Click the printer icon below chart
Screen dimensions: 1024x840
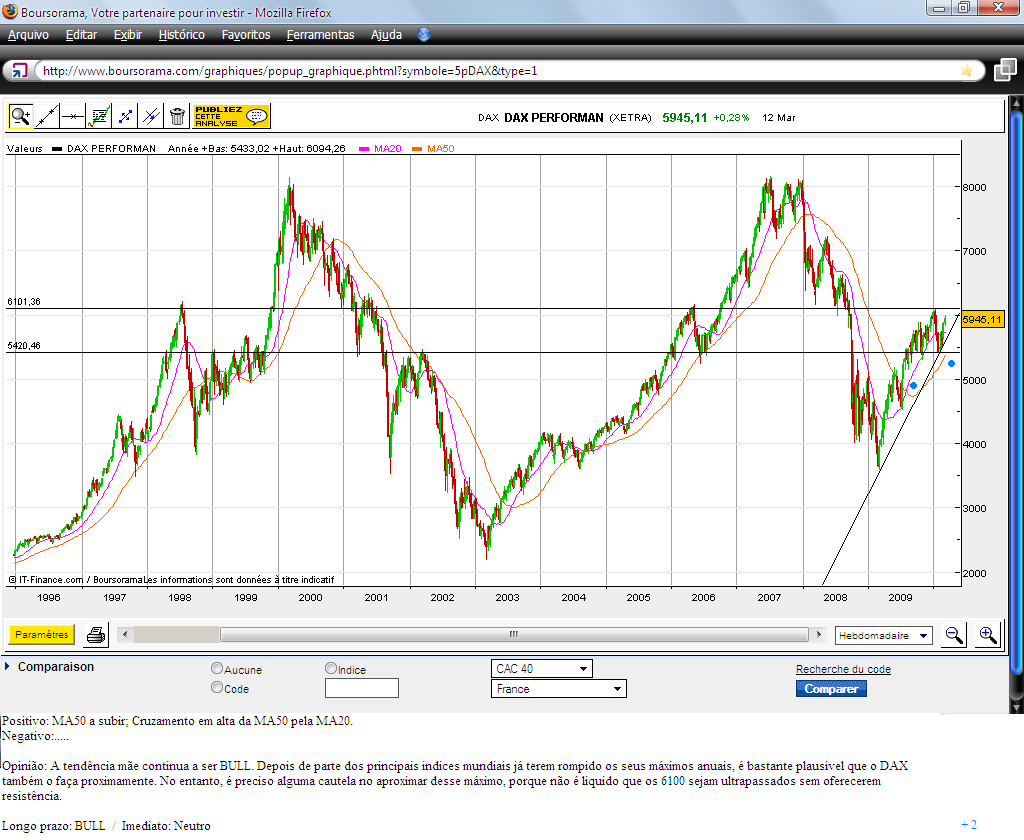[96, 635]
